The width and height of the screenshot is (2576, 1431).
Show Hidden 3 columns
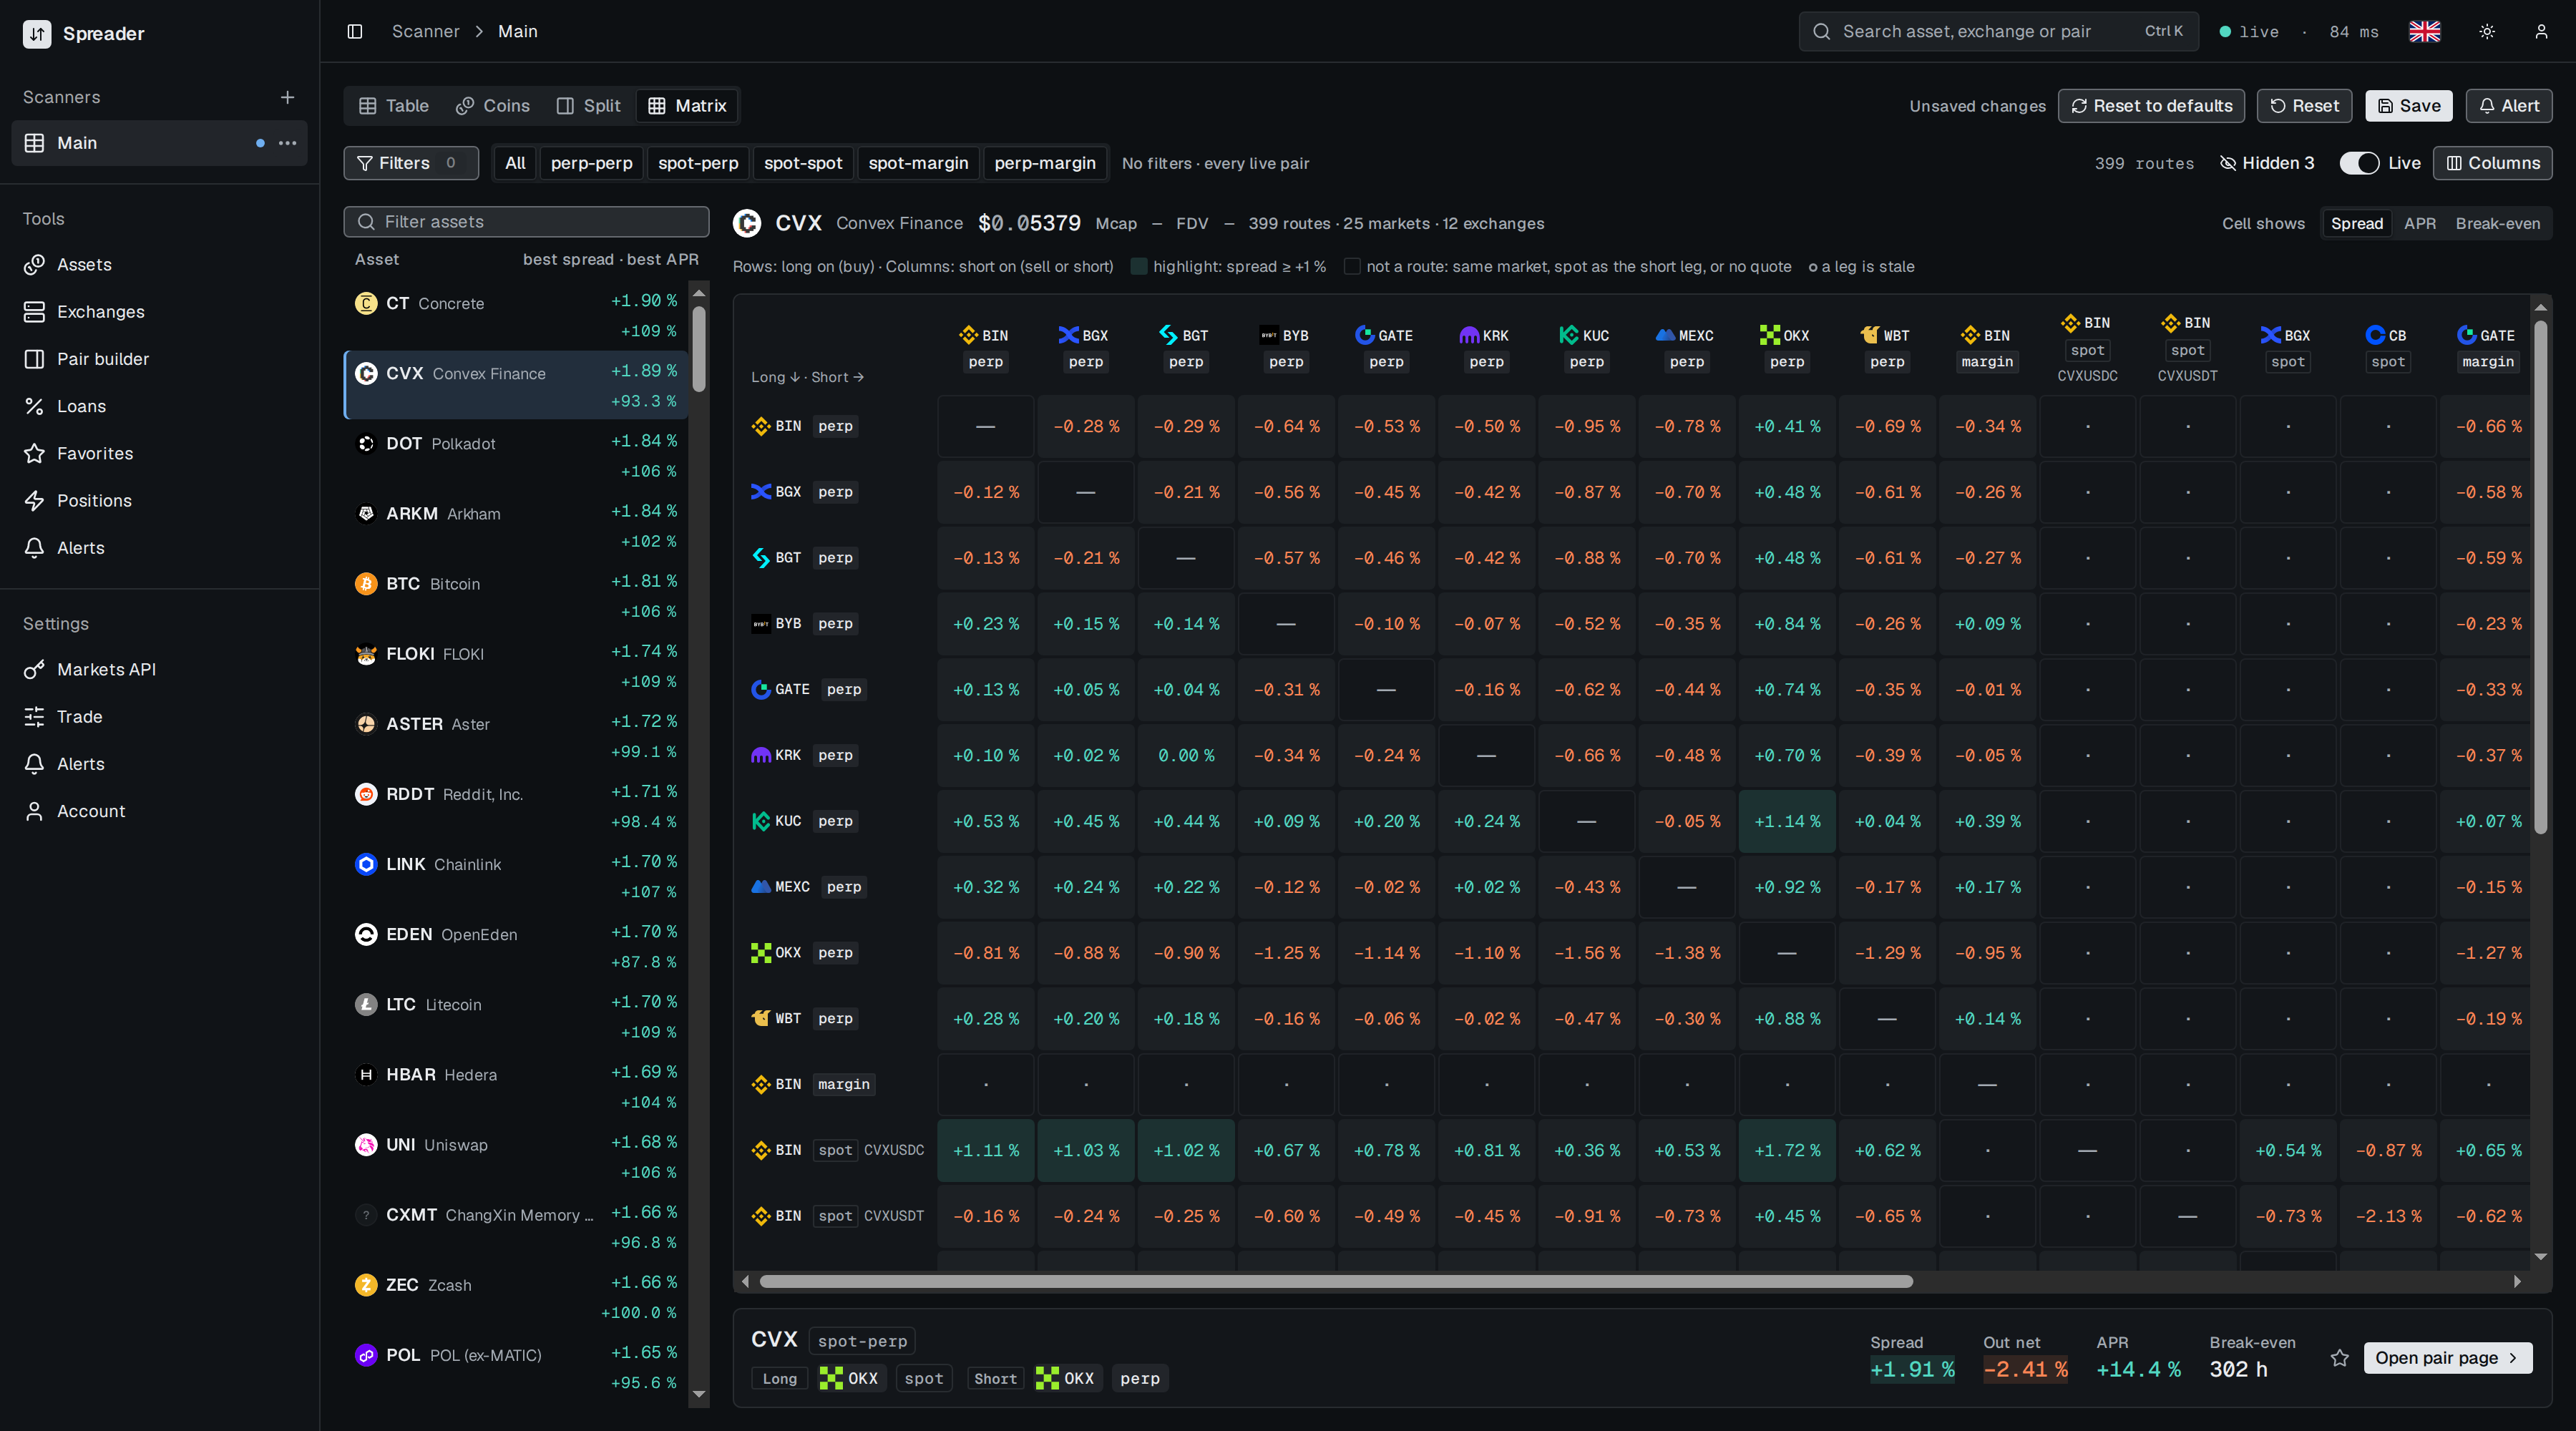coord(2266,163)
